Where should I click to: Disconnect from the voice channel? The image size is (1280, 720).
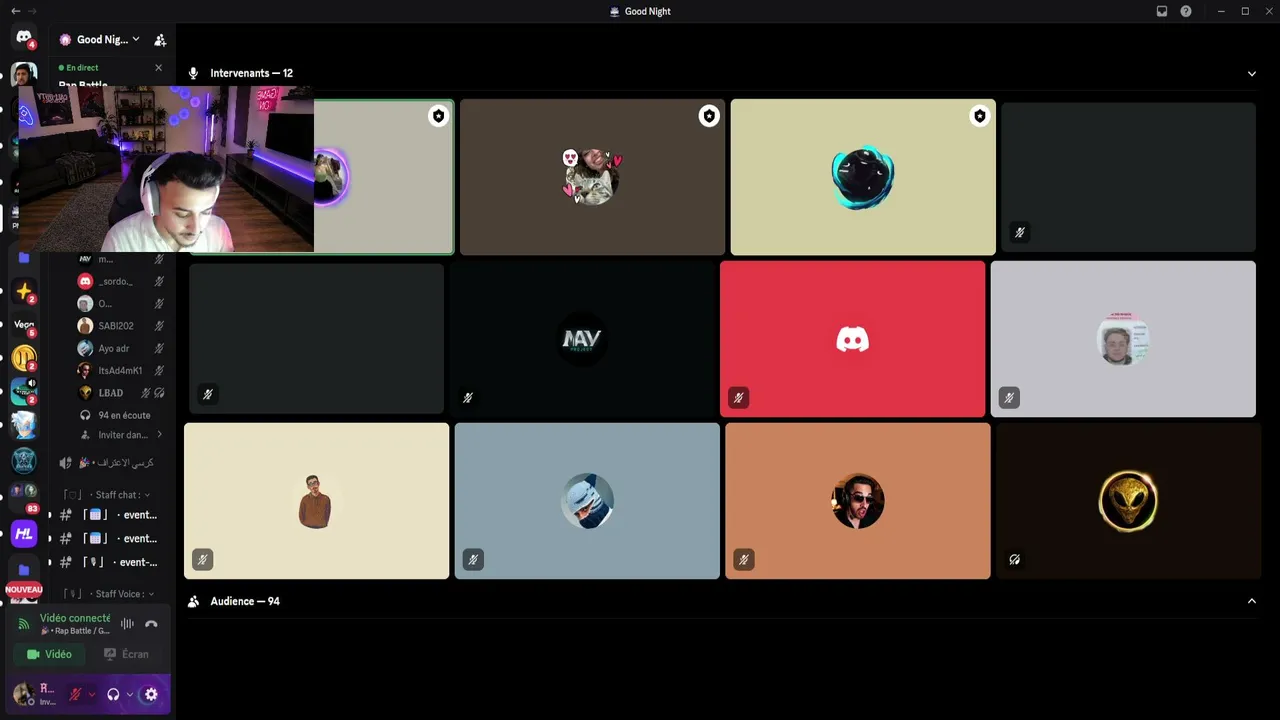(x=151, y=624)
